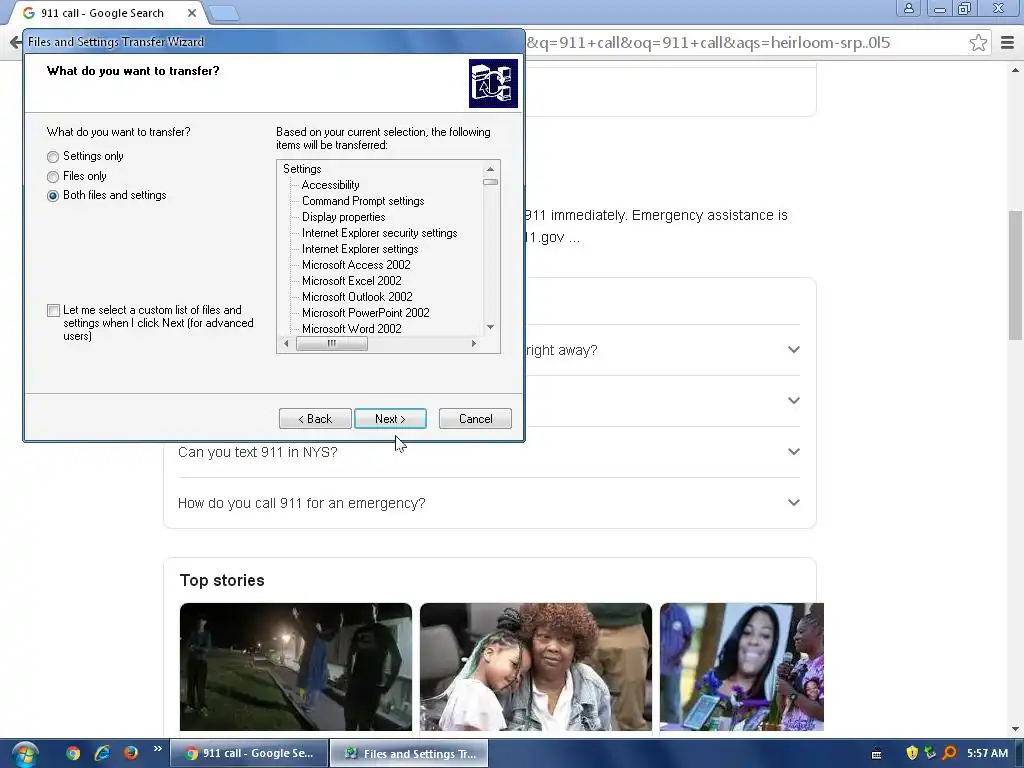Viewport: 1024px width, 768px height.
Task: Click the keyboard tray icon
Action: pos(876,754)
